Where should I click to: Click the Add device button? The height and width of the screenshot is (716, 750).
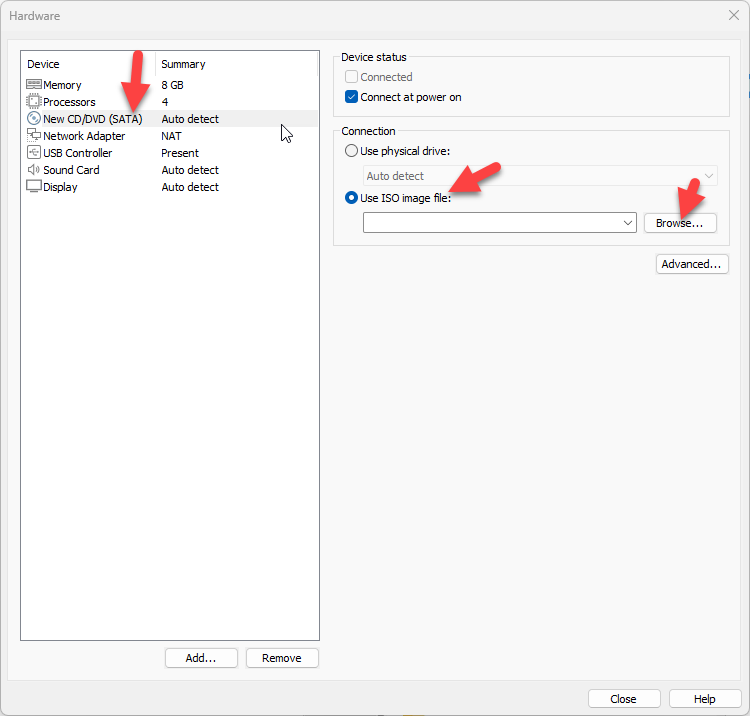[201, 658]
